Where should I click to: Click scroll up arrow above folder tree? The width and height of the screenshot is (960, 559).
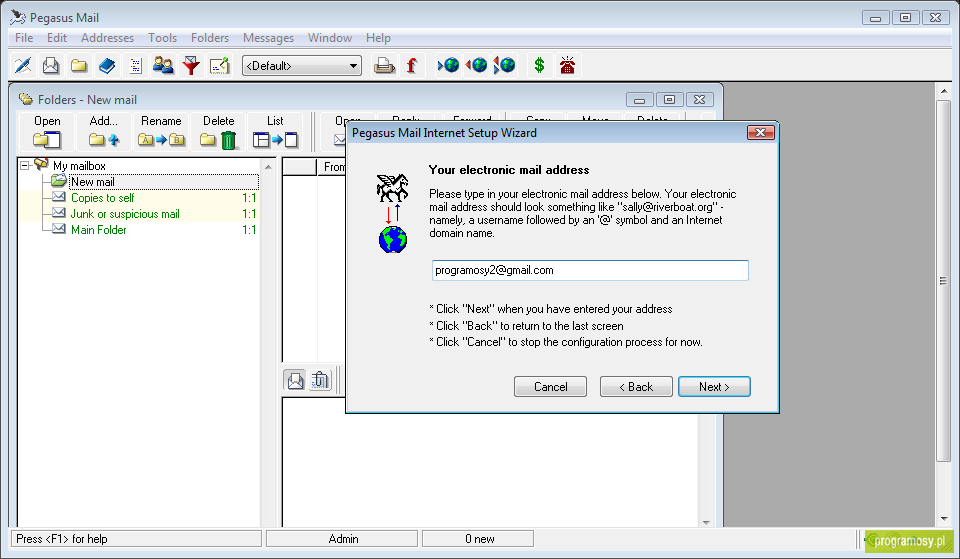[268, 167]
